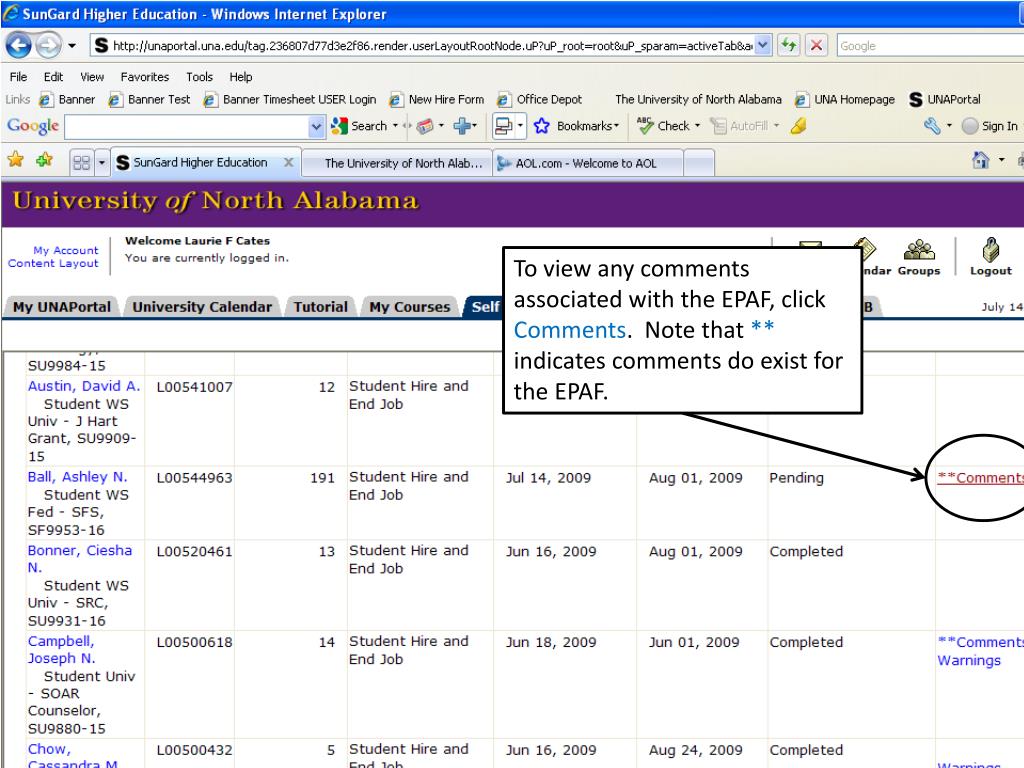This screenshot has height=768, width=1024.
Task: Open the Office Depot favorite link
Action: [539, 99]
